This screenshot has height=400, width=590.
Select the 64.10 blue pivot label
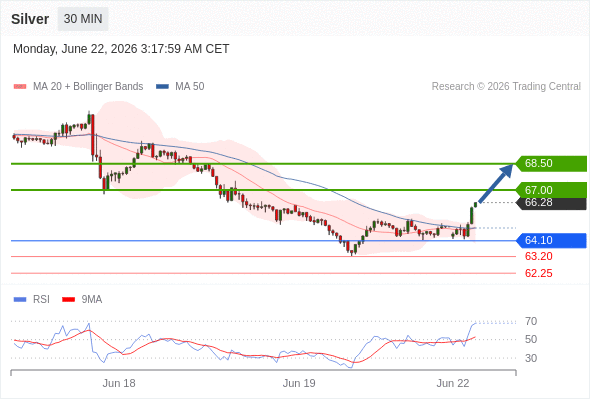pyautogui.click(x=551, y=240)
